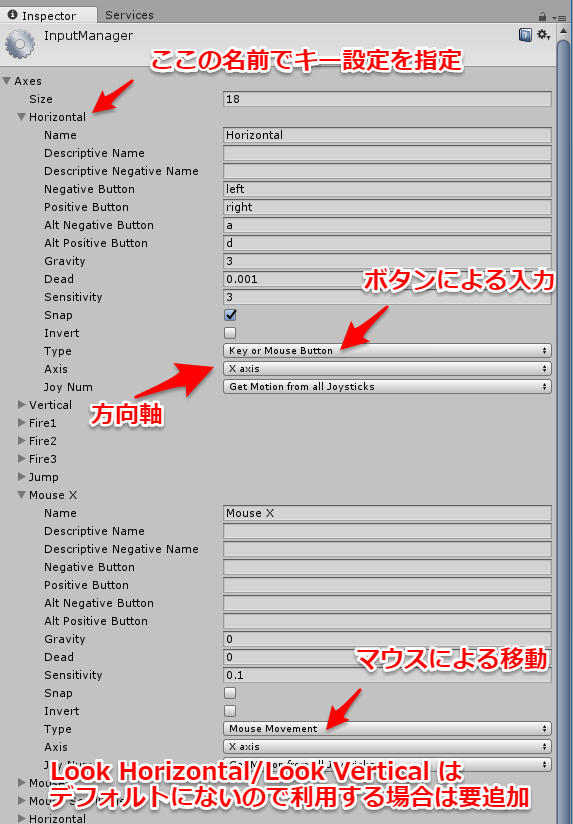Click the InputManager gear asset icon
573x824 pixels.
(20, 45)
